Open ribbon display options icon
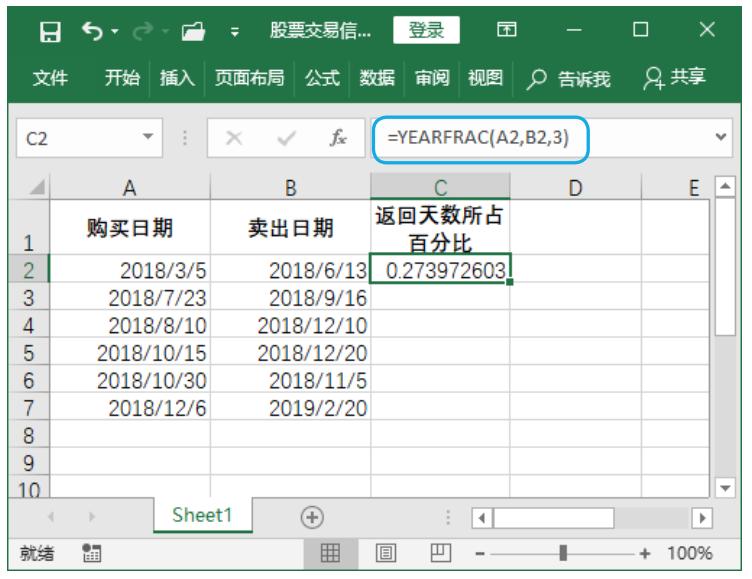The image size is (752, 579). tap(506, 30)
